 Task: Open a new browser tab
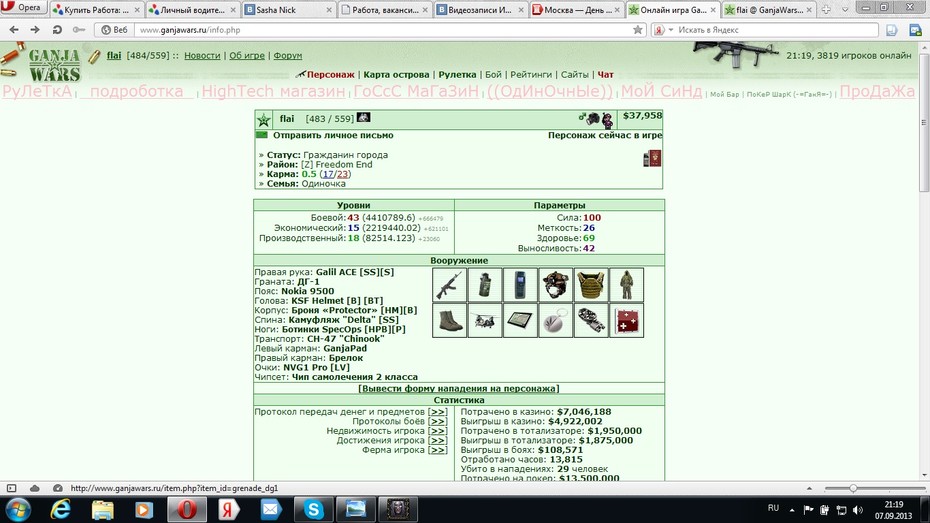tap(826, 9)
